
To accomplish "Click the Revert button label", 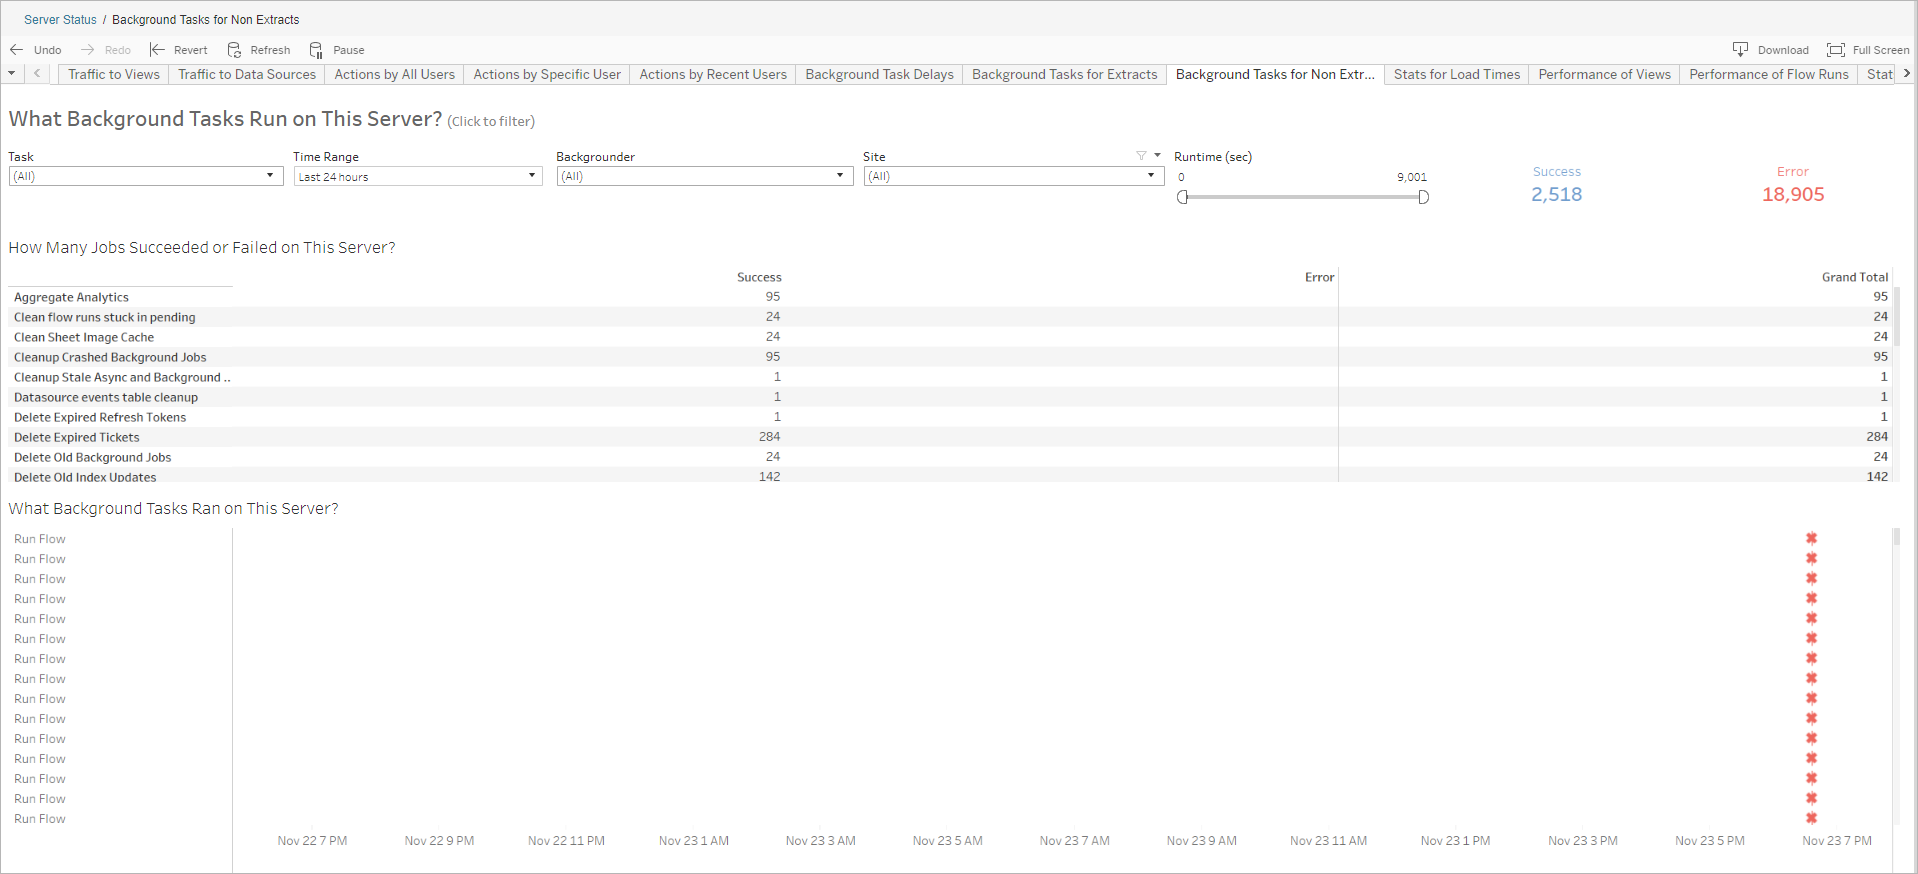I will click(191, 50).
